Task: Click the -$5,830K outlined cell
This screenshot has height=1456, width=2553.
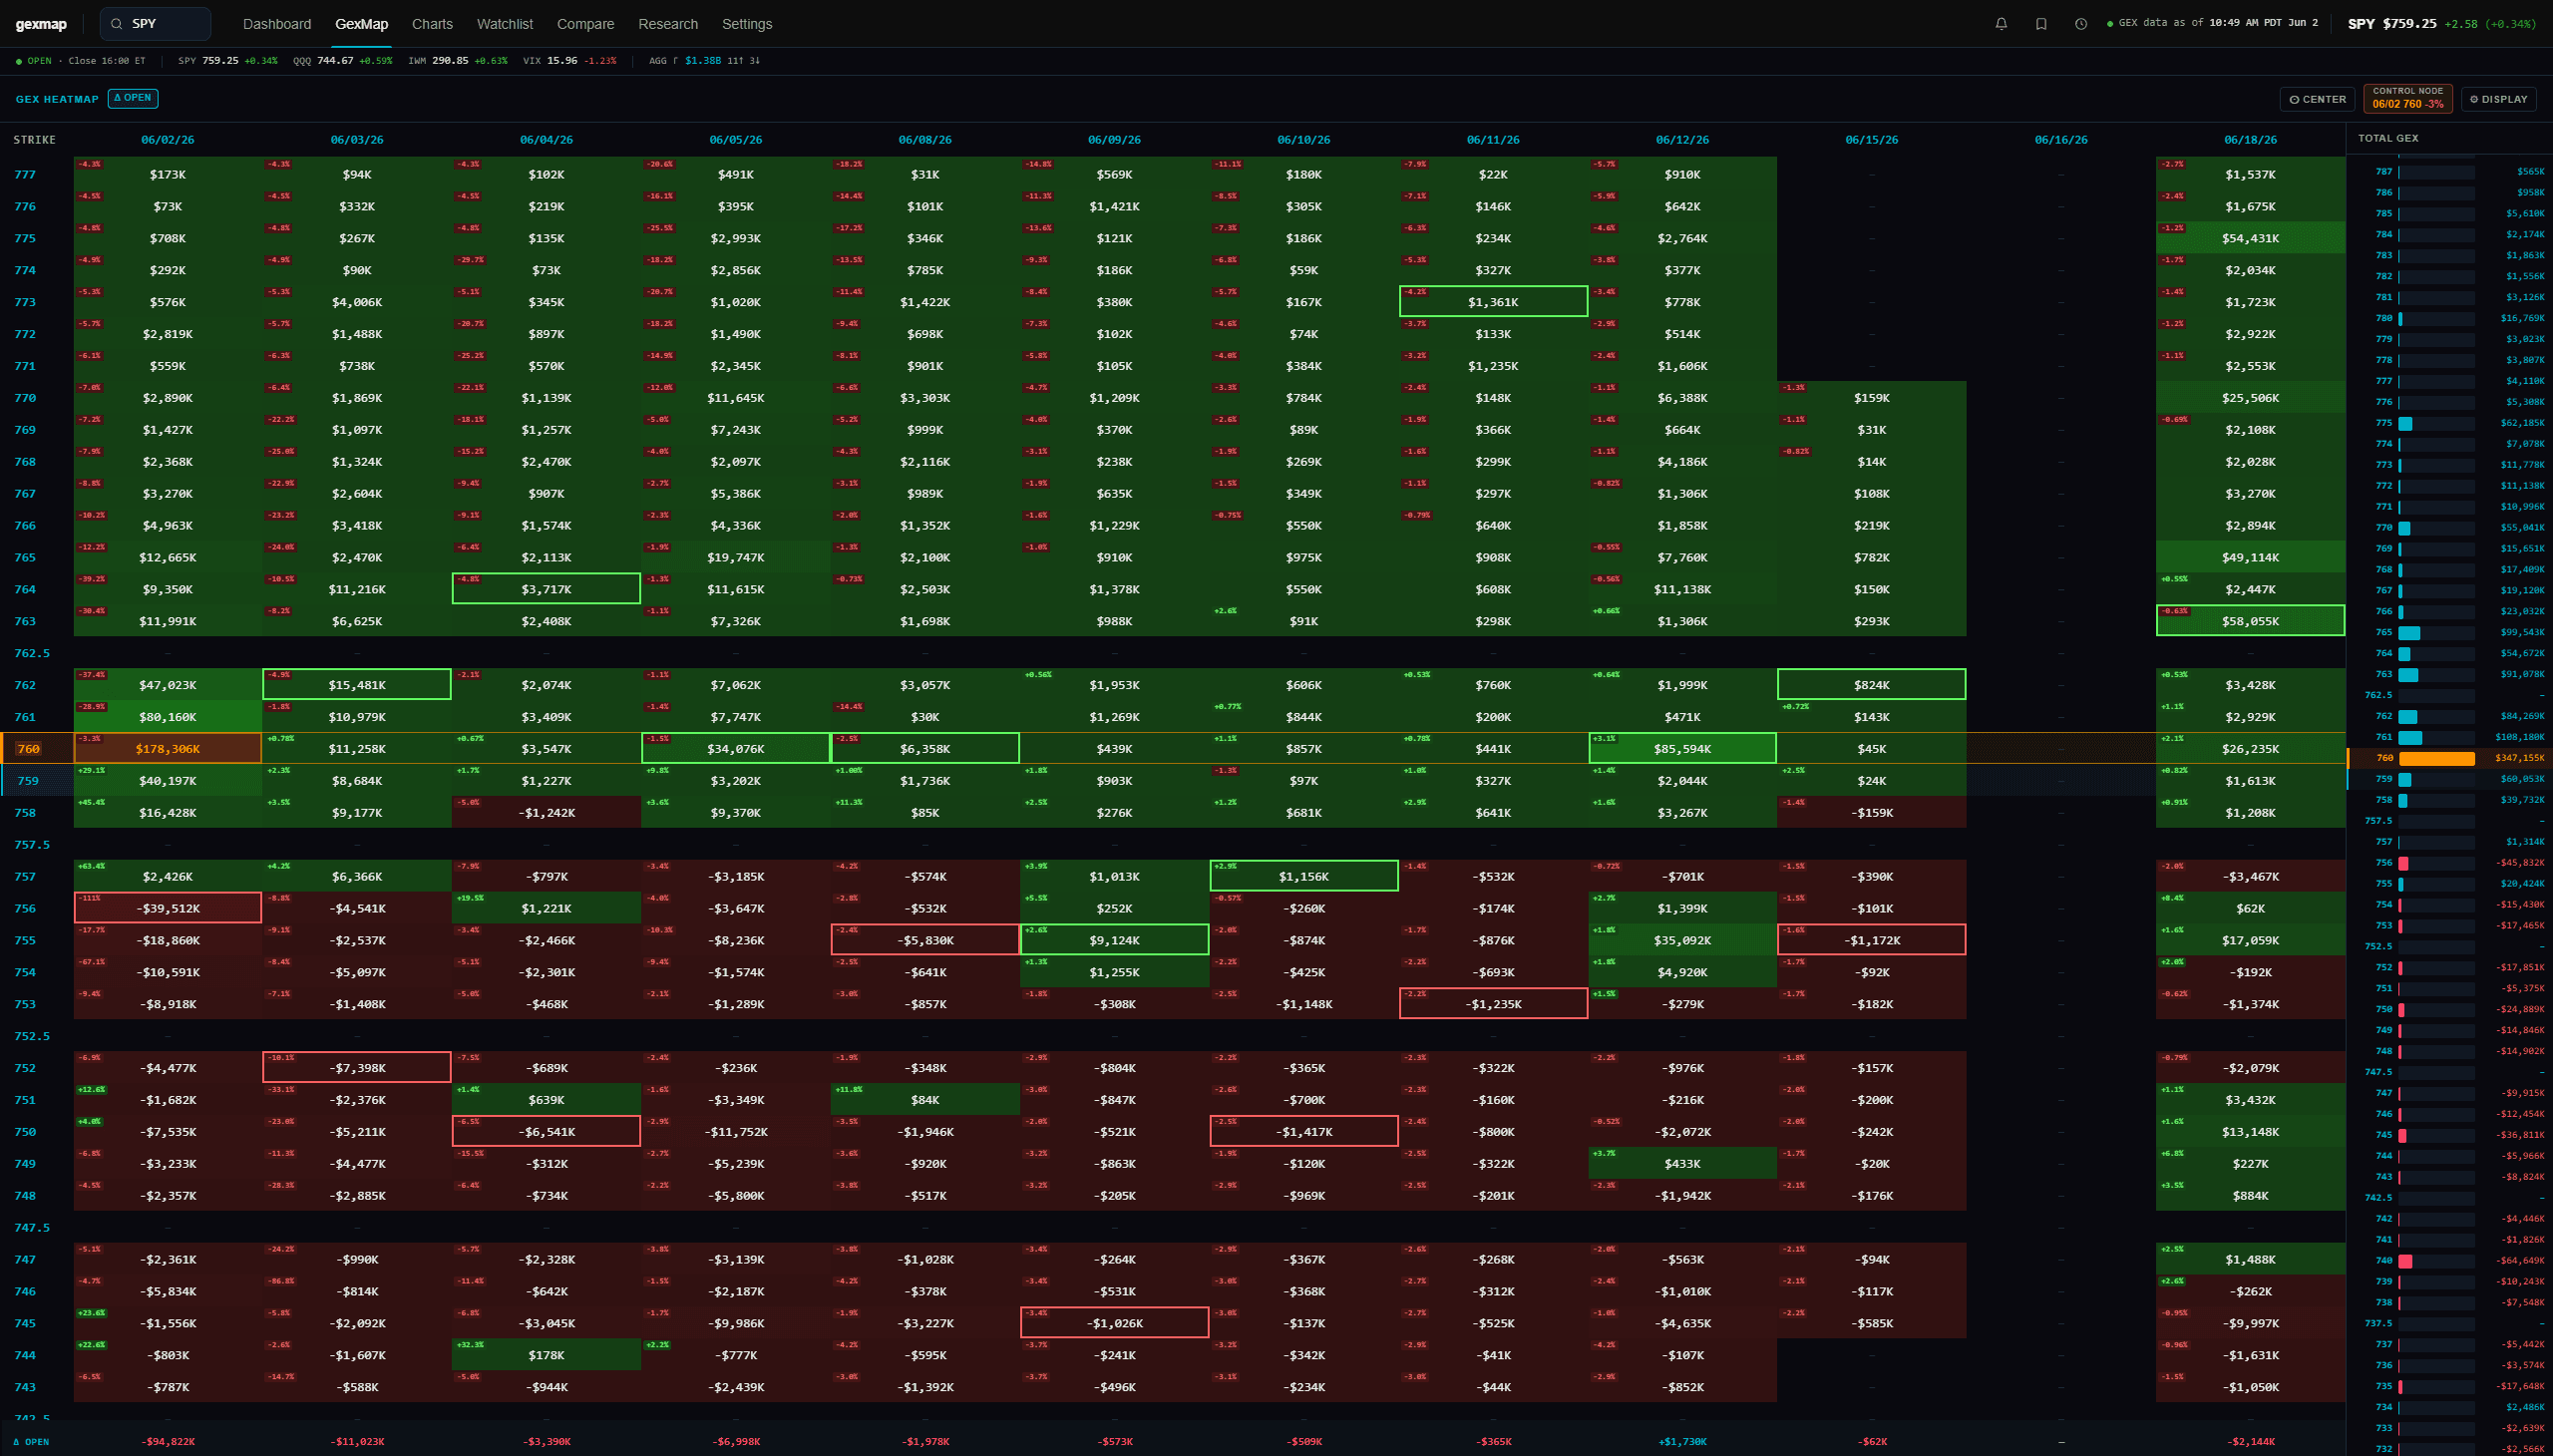Action: [x=925, y=940]
